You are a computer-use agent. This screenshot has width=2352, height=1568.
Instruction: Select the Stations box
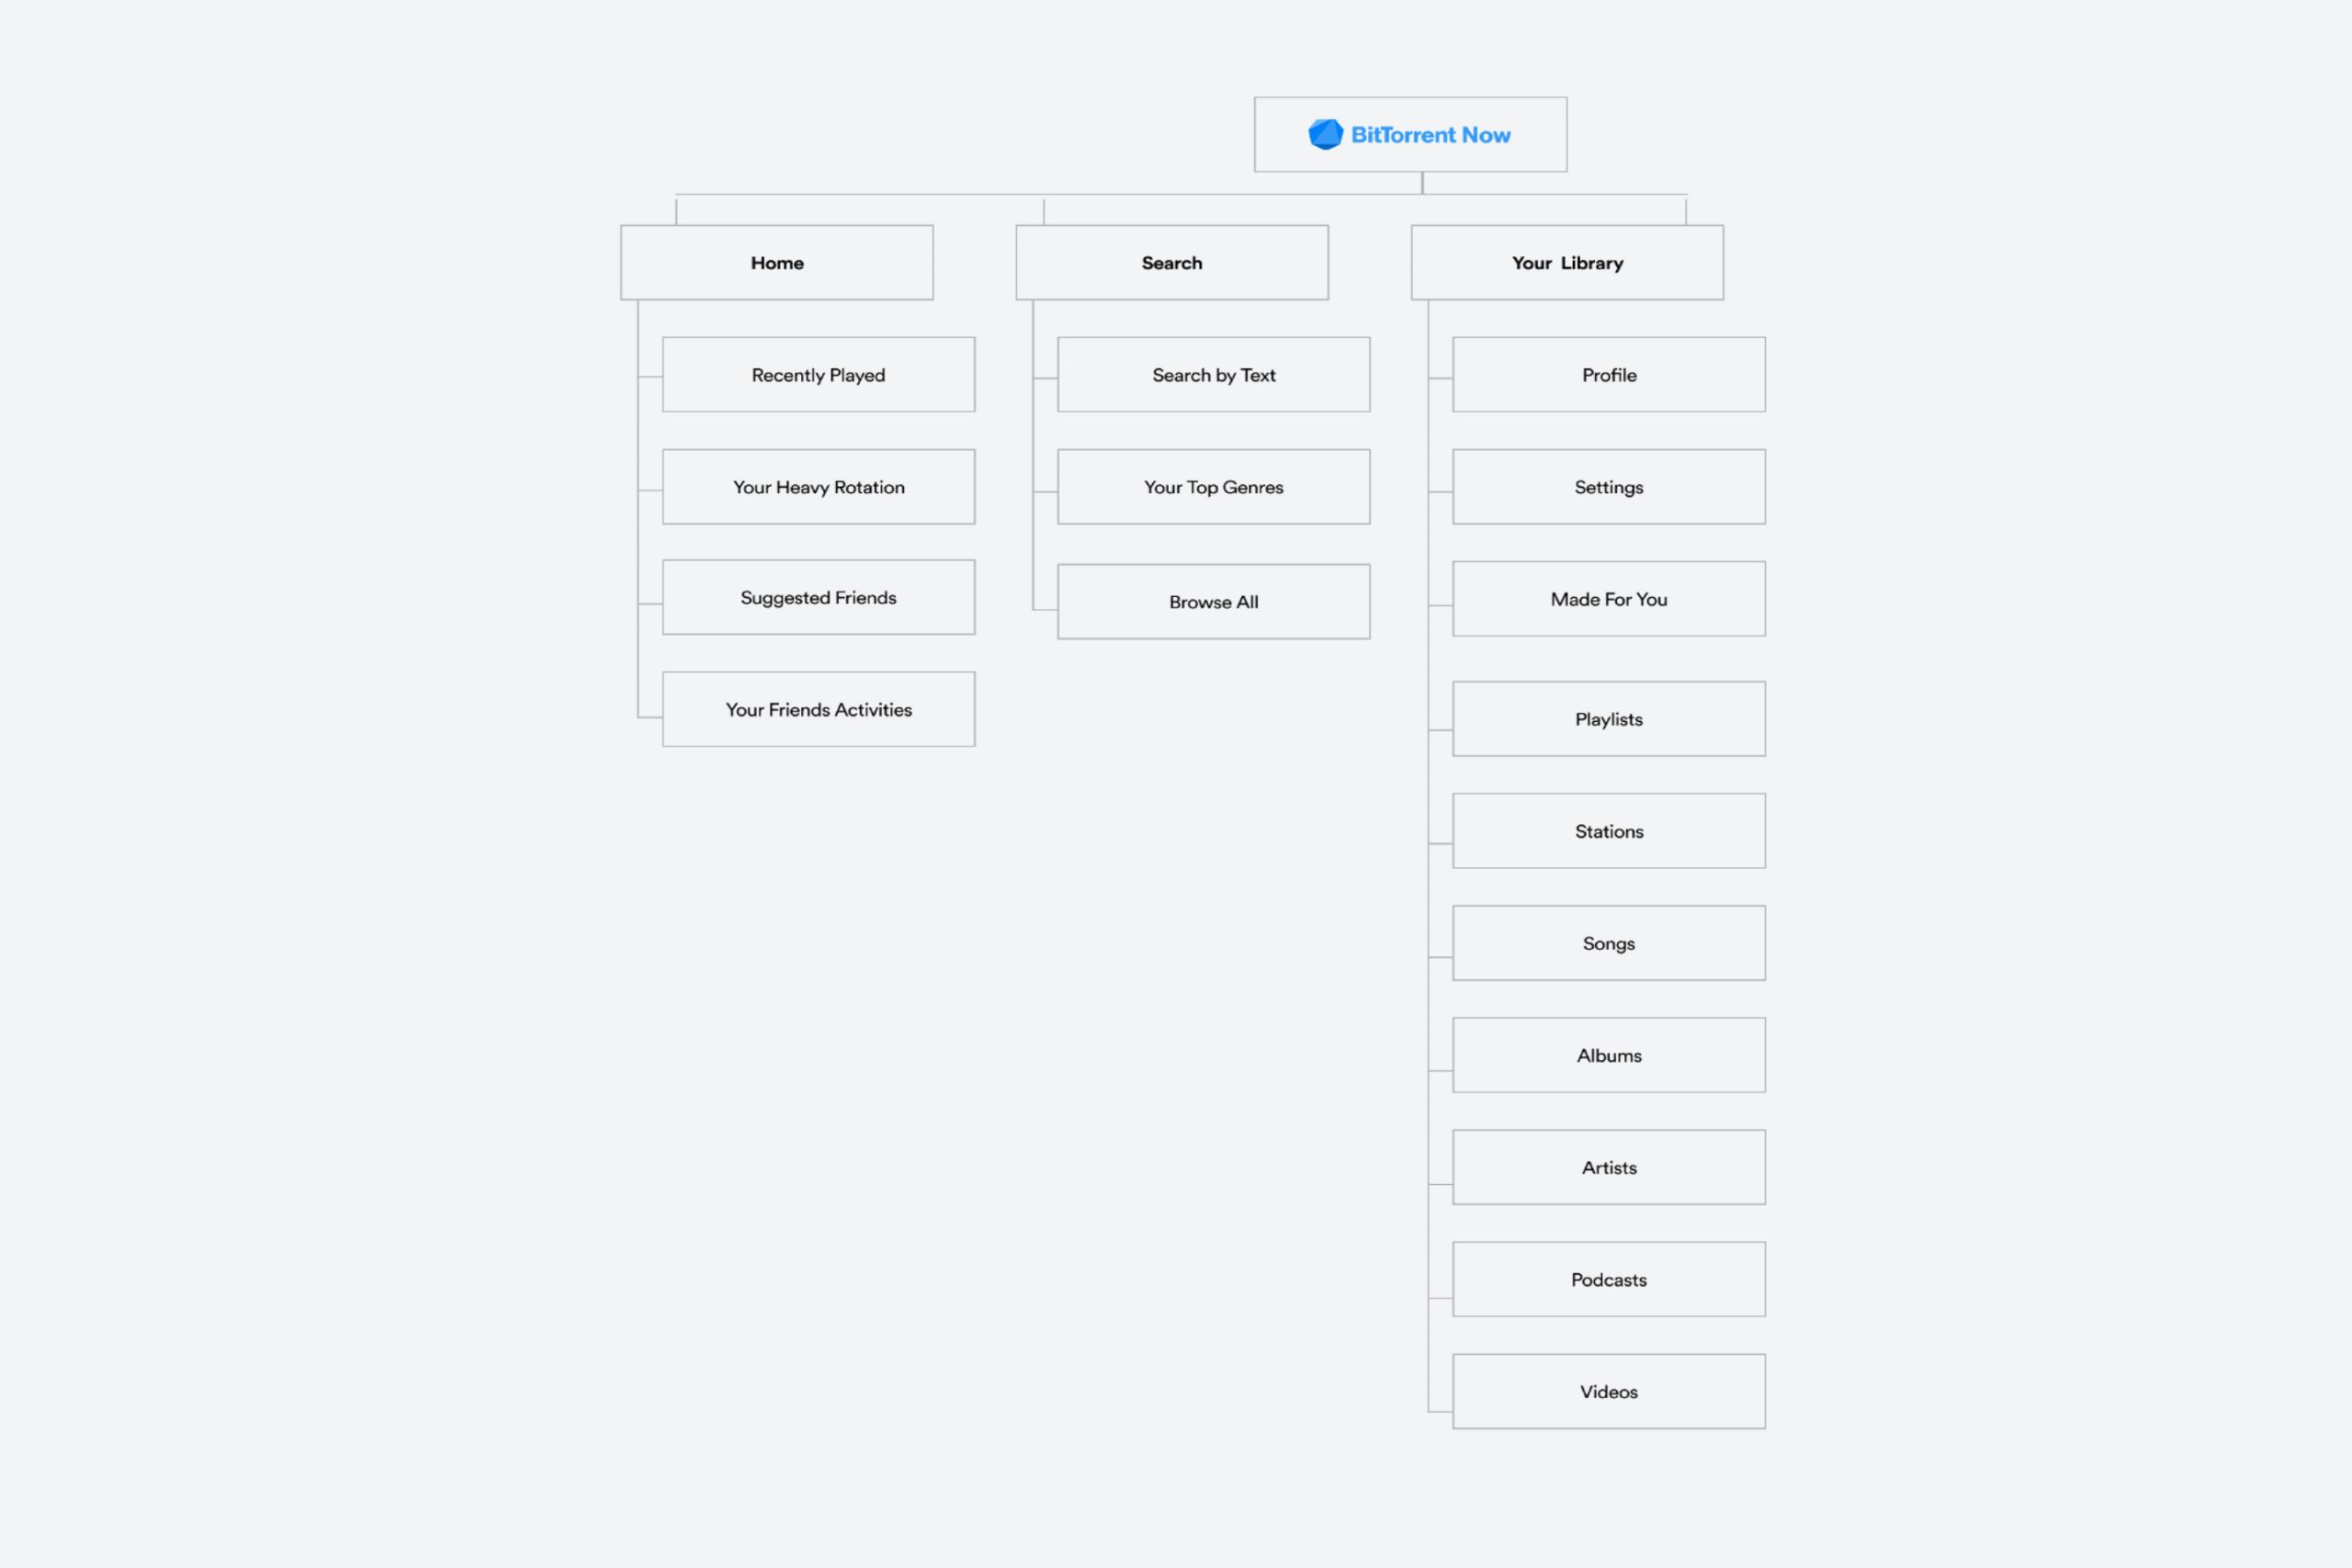pos(1608,831)
